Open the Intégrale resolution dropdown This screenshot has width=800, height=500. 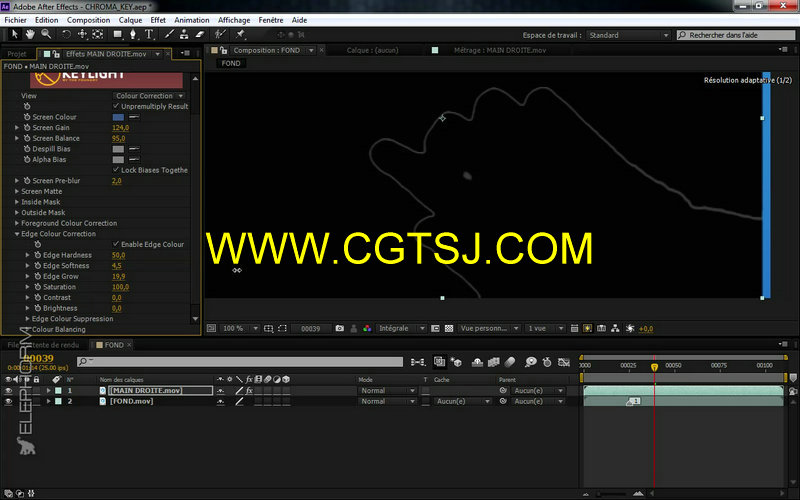click(x=402, y=329)
